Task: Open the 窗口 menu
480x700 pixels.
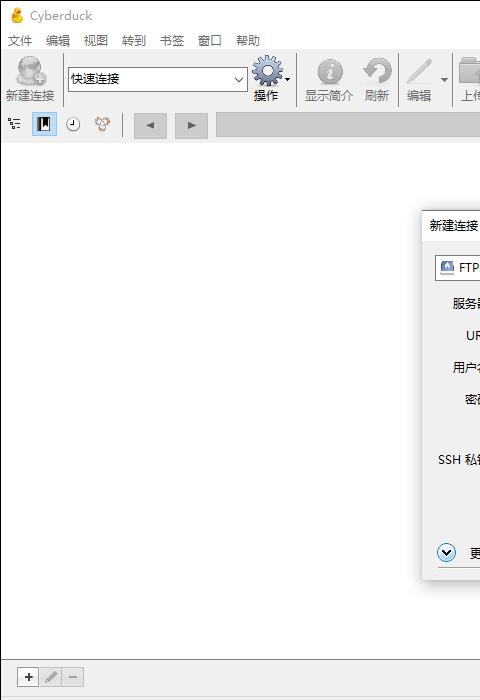Action: click(x=210, y=41)
